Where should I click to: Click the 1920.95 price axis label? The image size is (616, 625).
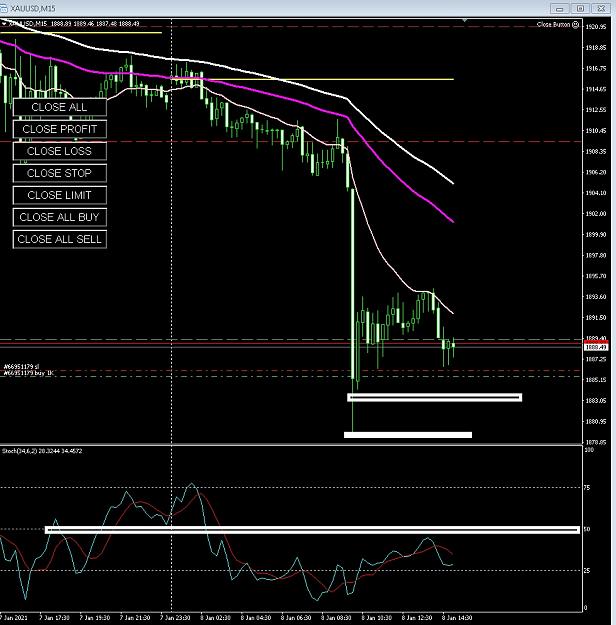coord(596,27)
